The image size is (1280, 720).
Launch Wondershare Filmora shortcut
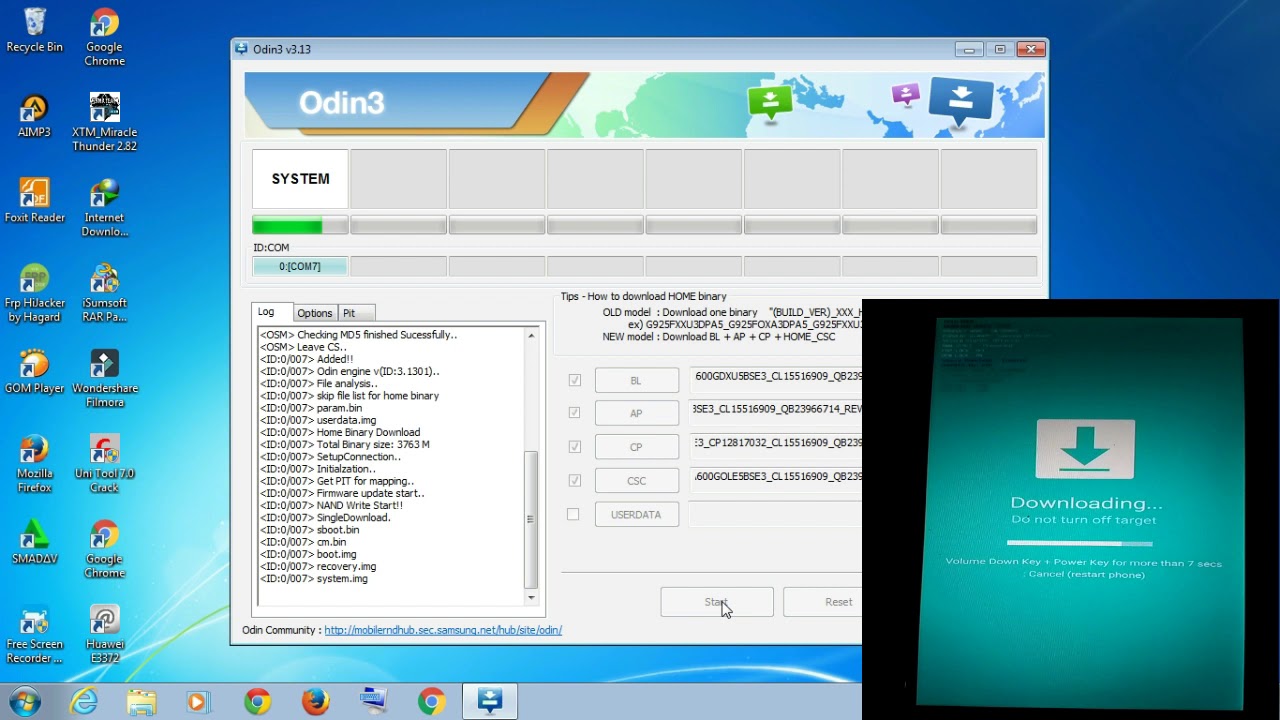[x=104, y=379]
